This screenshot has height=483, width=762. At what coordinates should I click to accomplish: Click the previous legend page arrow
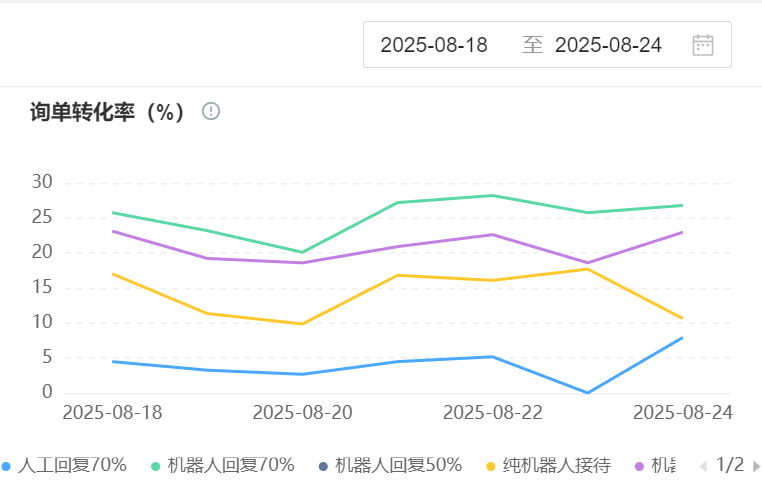point(702,466)
